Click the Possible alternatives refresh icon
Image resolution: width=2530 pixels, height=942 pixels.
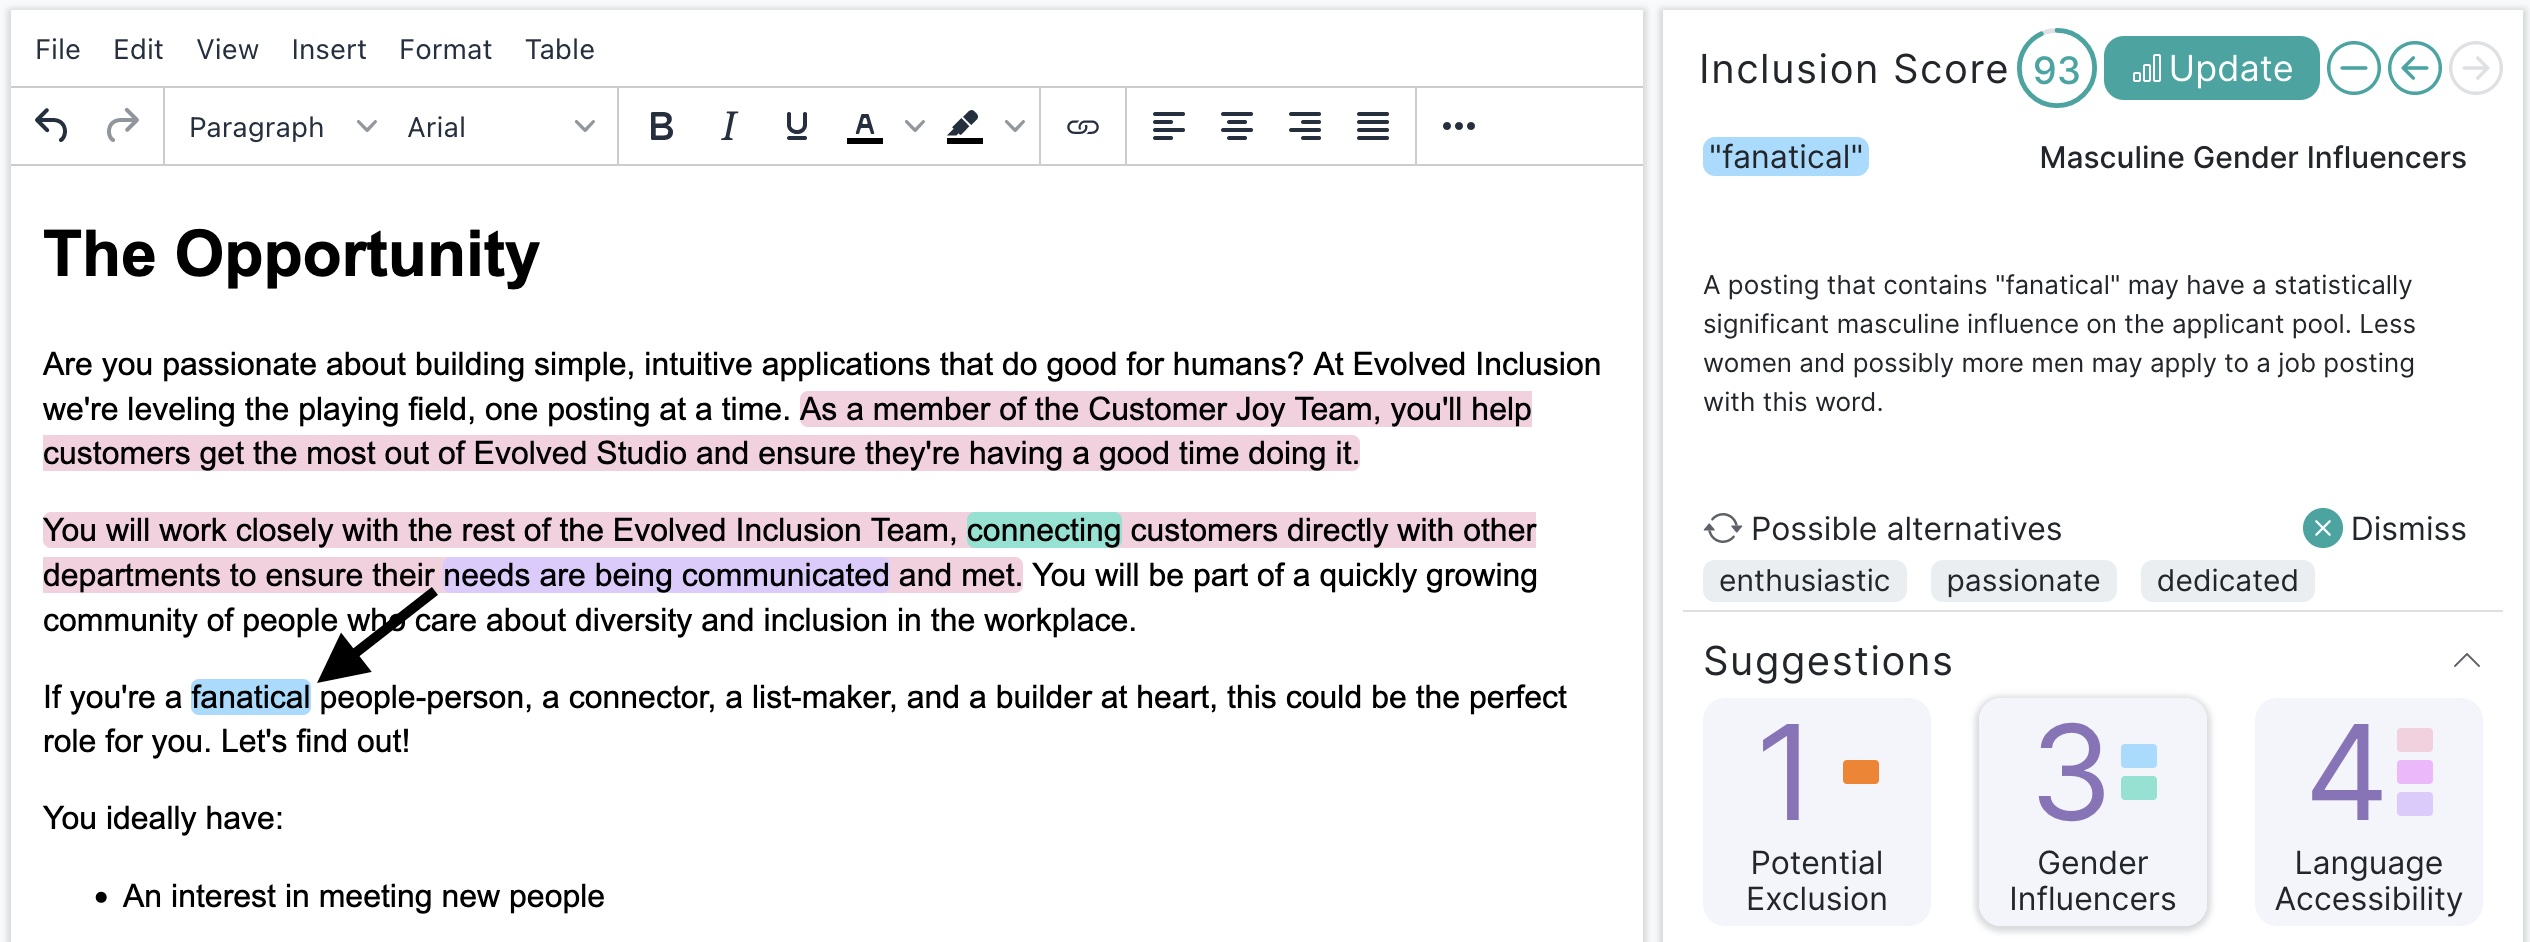(1723, 528)
